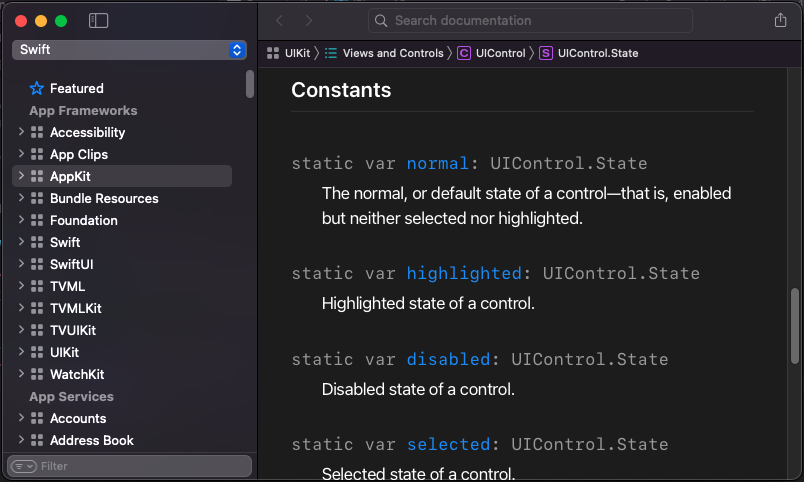804x482 pixels.
Task: Click Views and Controls breadcrumb
Action: (393, 53)
